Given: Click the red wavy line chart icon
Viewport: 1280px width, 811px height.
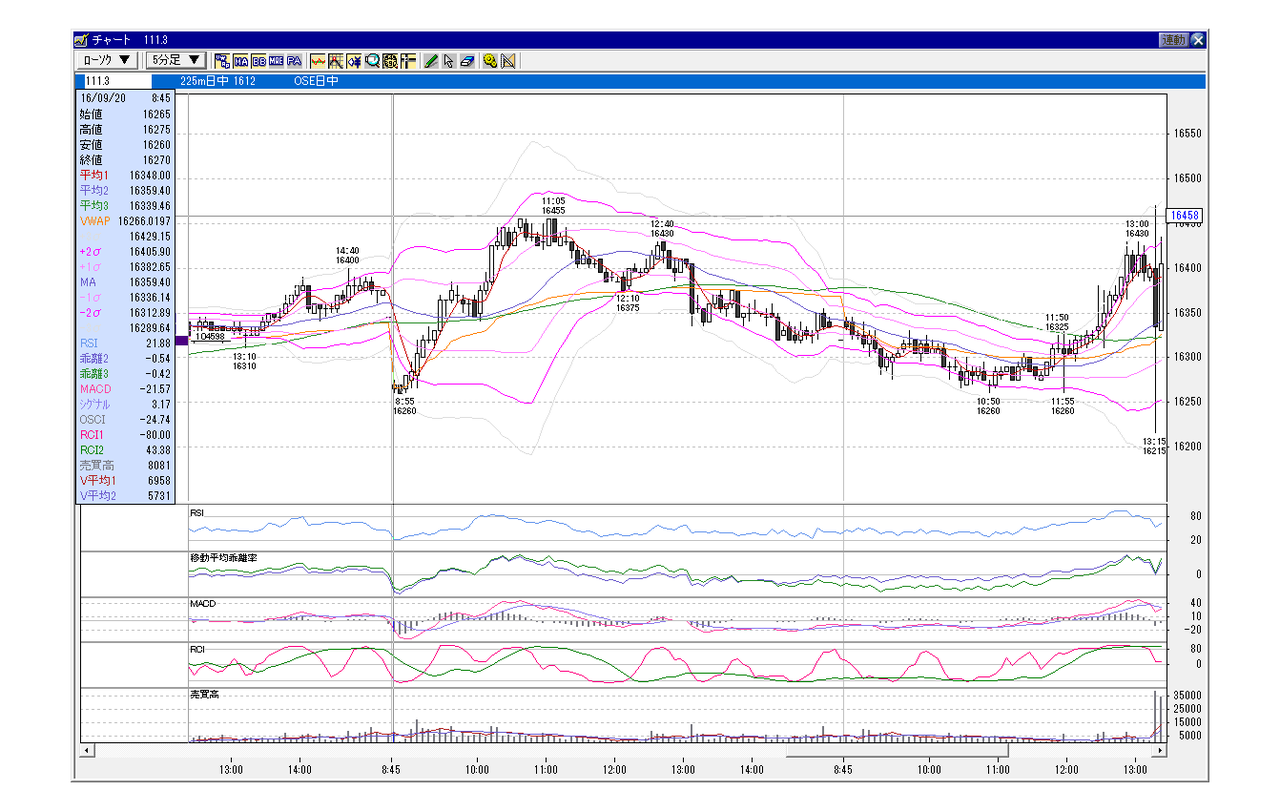Looking at the screenshot, I should click(318, 61).
